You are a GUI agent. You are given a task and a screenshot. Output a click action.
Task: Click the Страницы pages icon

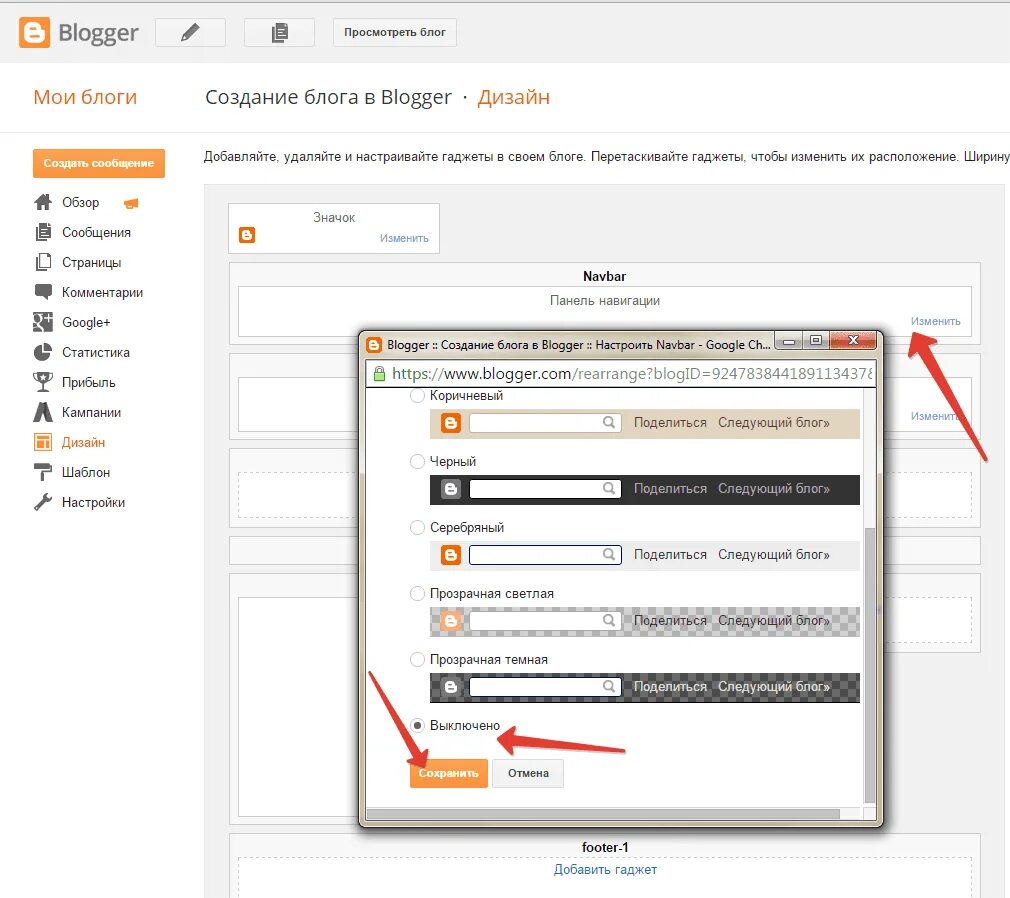(43, 262)
